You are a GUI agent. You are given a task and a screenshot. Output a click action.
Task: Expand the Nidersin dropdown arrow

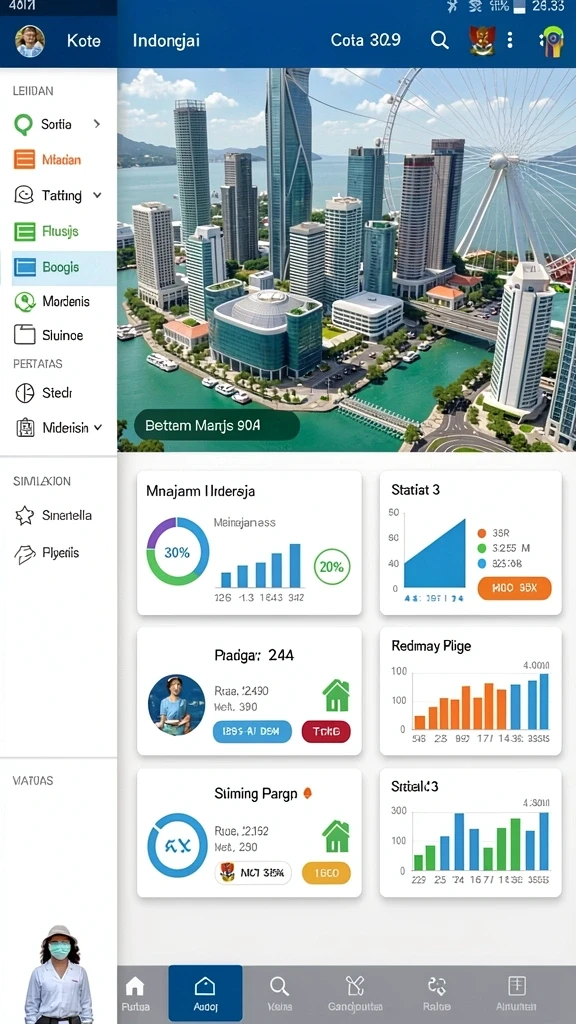[x=98, y=428]
